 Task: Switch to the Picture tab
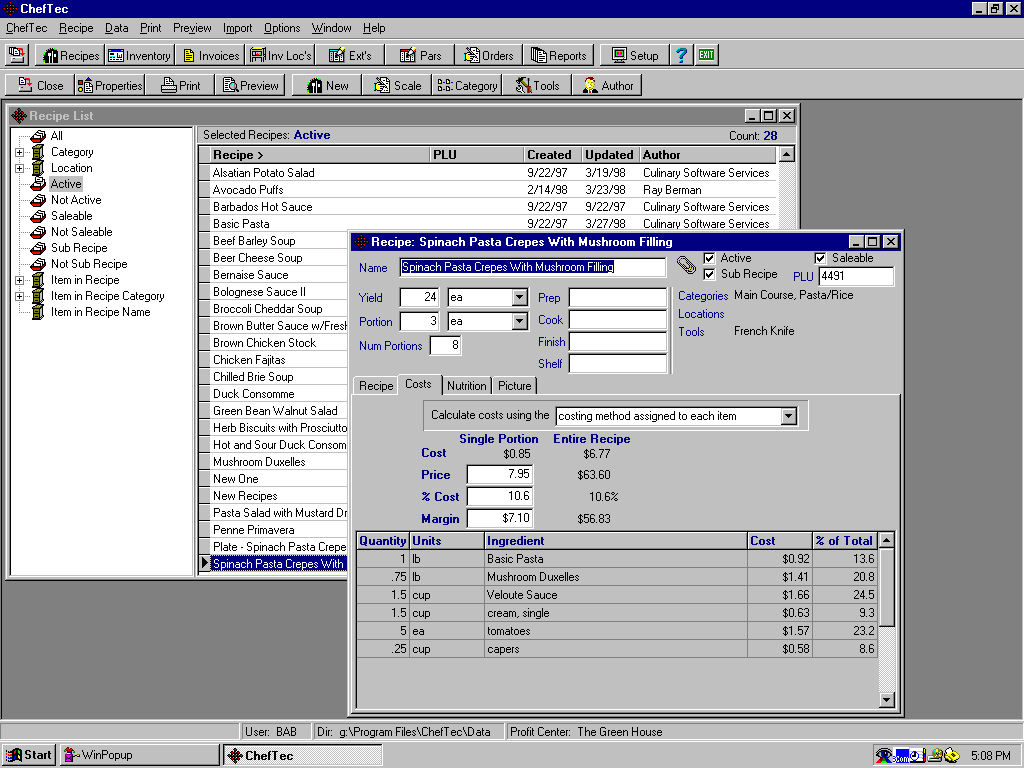pos(515,386)
